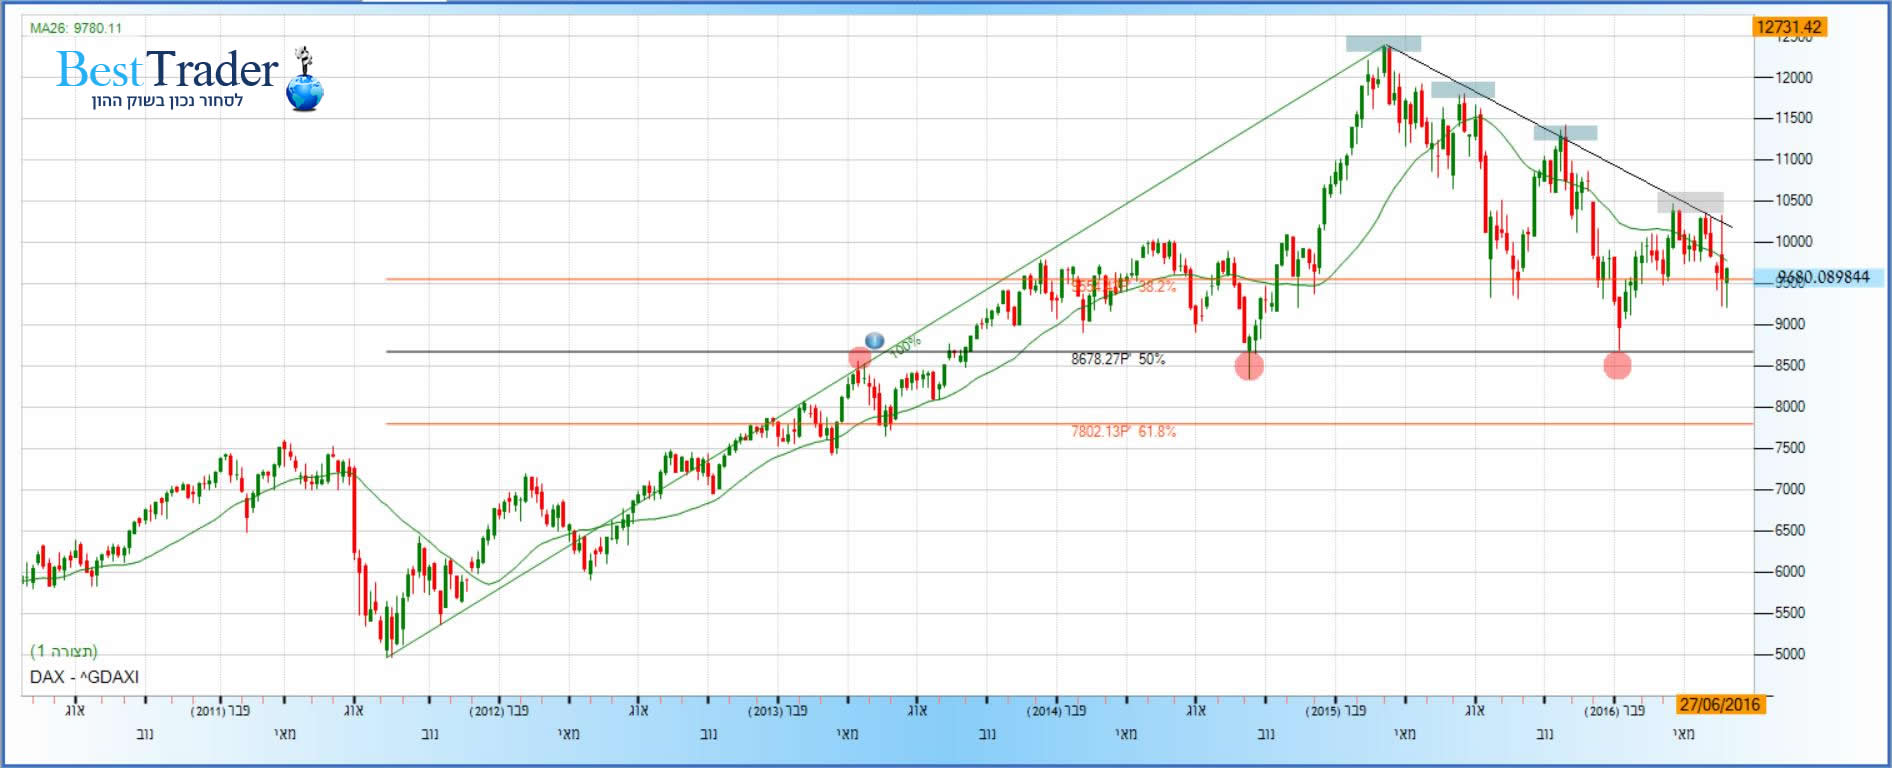
Task: Select the blue rectangle marking the second lower high
Action: tap(1462, 90)
